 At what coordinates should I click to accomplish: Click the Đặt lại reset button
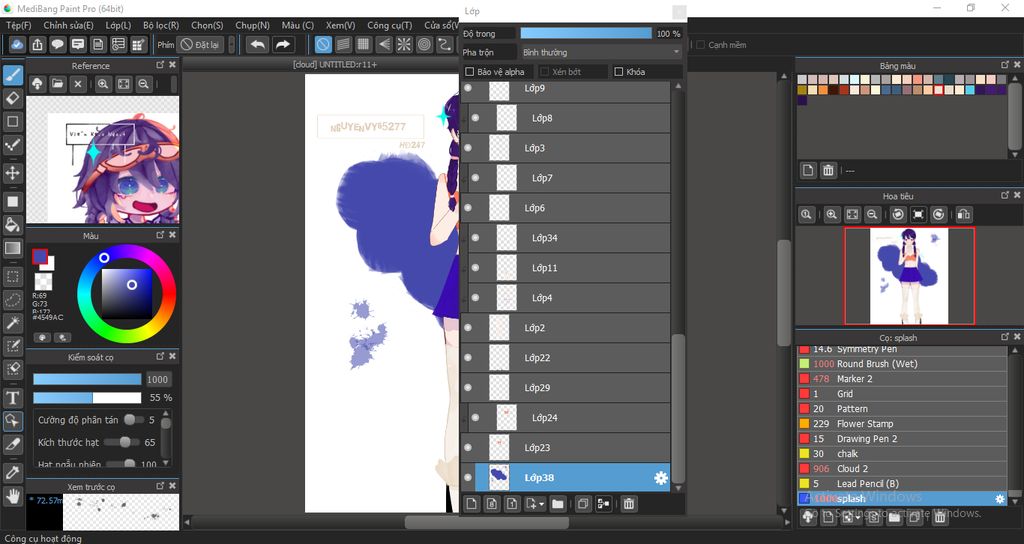coord(200,44)
